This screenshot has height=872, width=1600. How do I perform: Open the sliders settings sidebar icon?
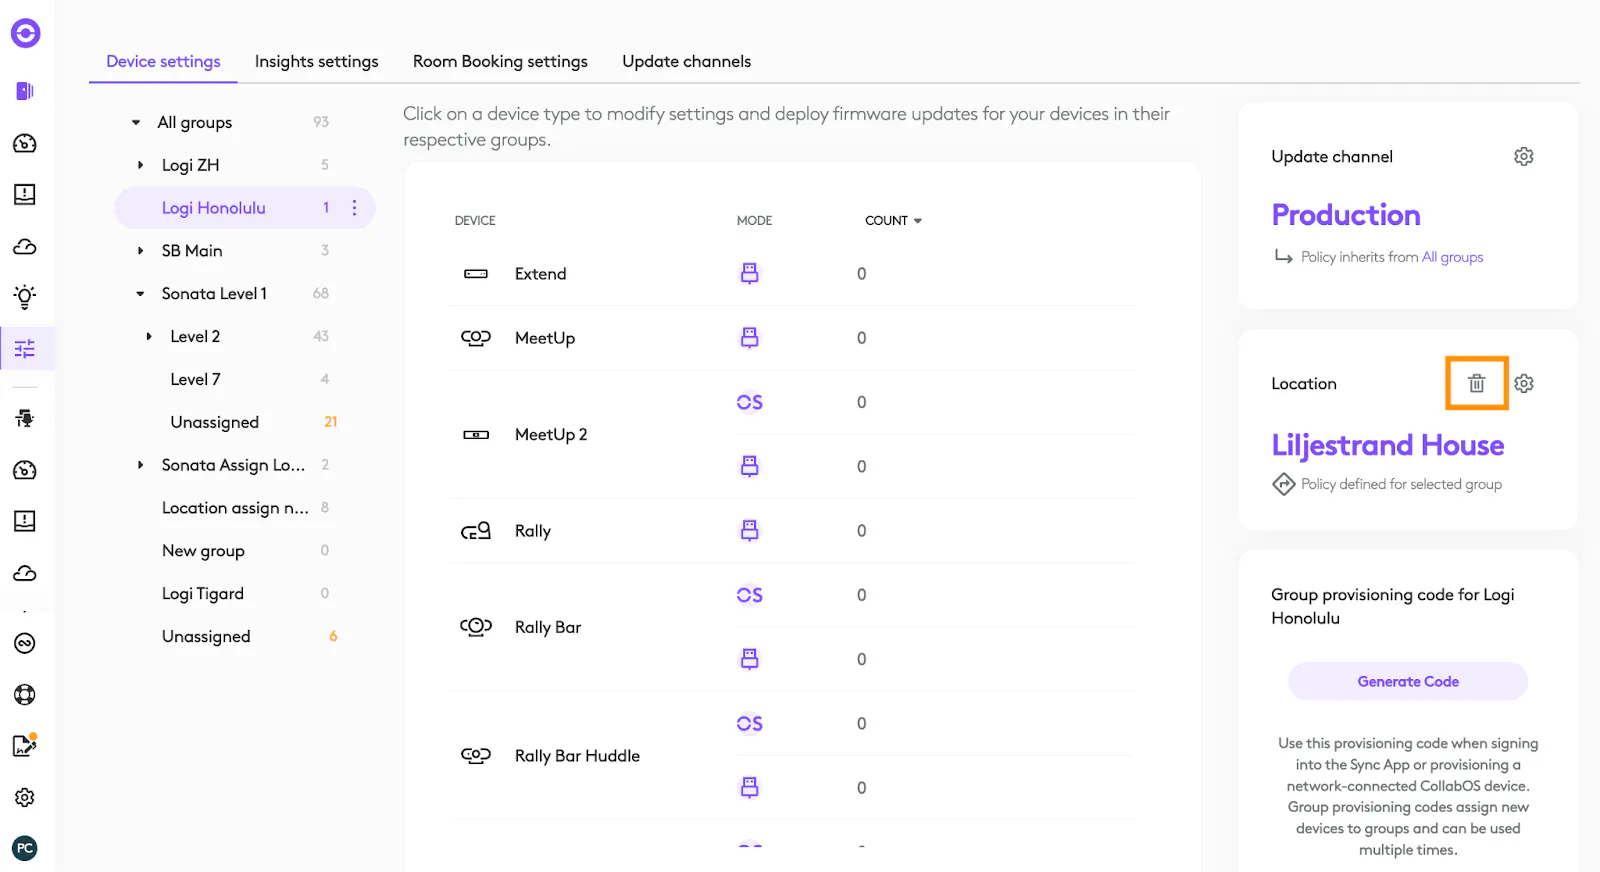click(x=25, y=349)
